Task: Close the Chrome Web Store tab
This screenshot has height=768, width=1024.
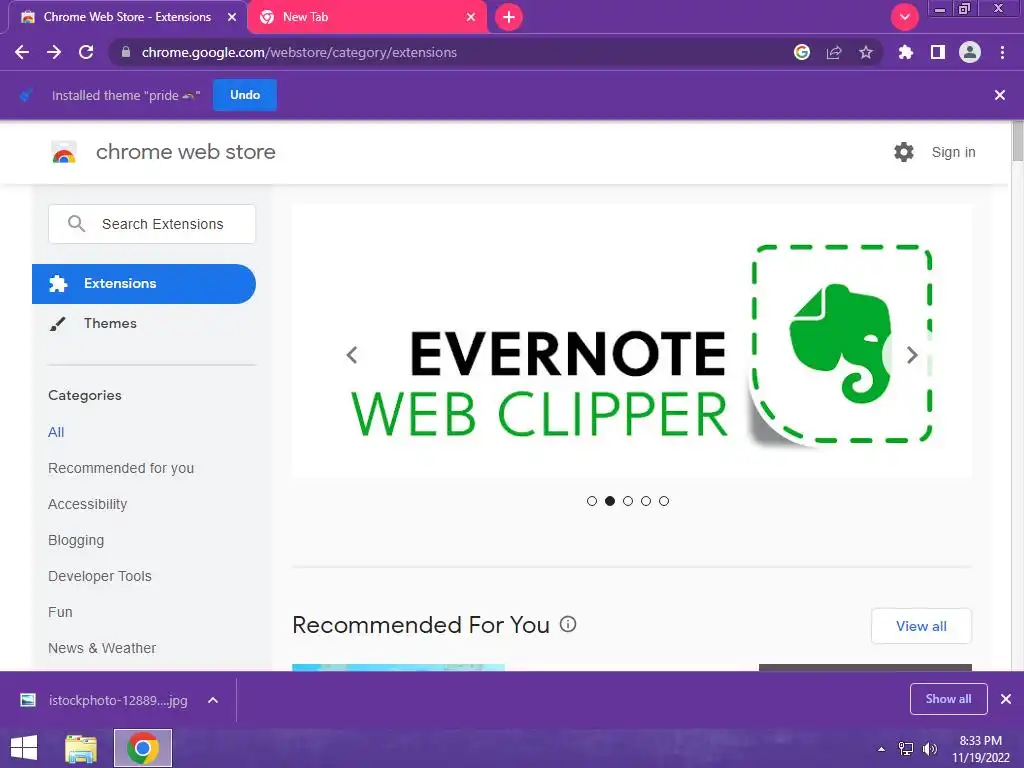Action: coord(232,17)
